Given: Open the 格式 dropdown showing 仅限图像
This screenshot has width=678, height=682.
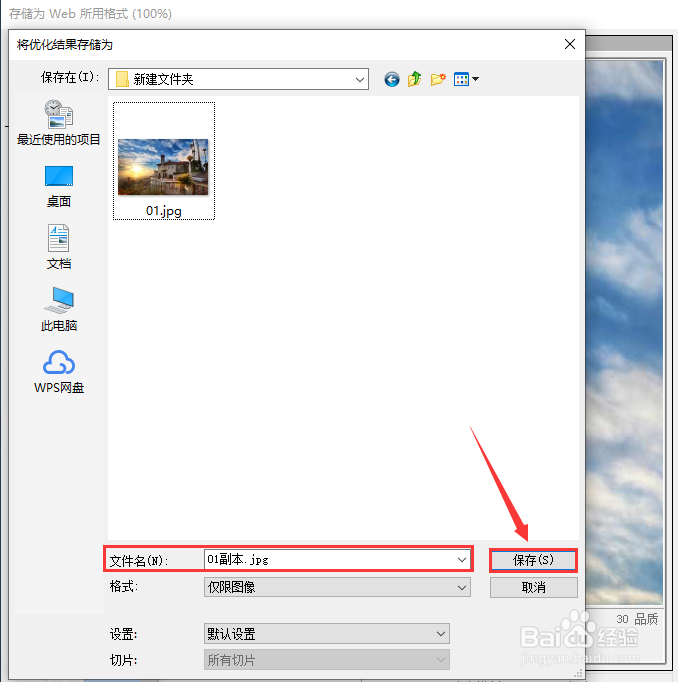Looking at the screenshot, I should point(337,588).
